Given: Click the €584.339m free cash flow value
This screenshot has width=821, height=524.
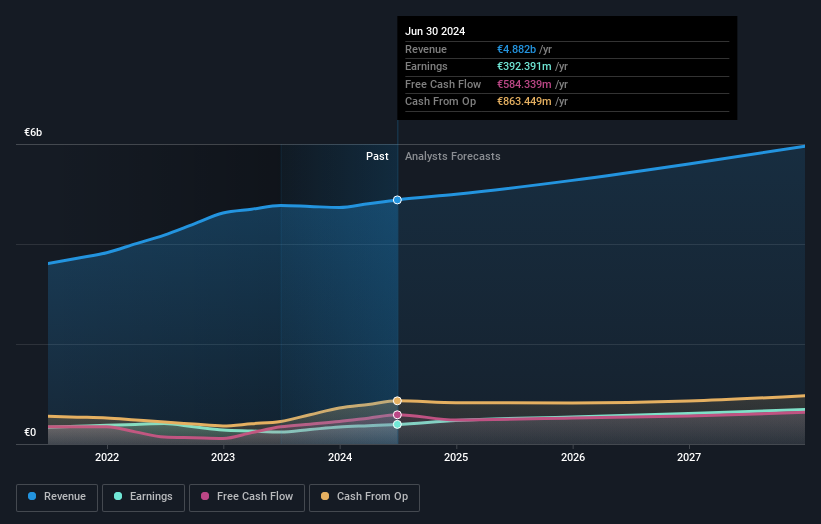Looking at the screenshot, I should [524, 84].
